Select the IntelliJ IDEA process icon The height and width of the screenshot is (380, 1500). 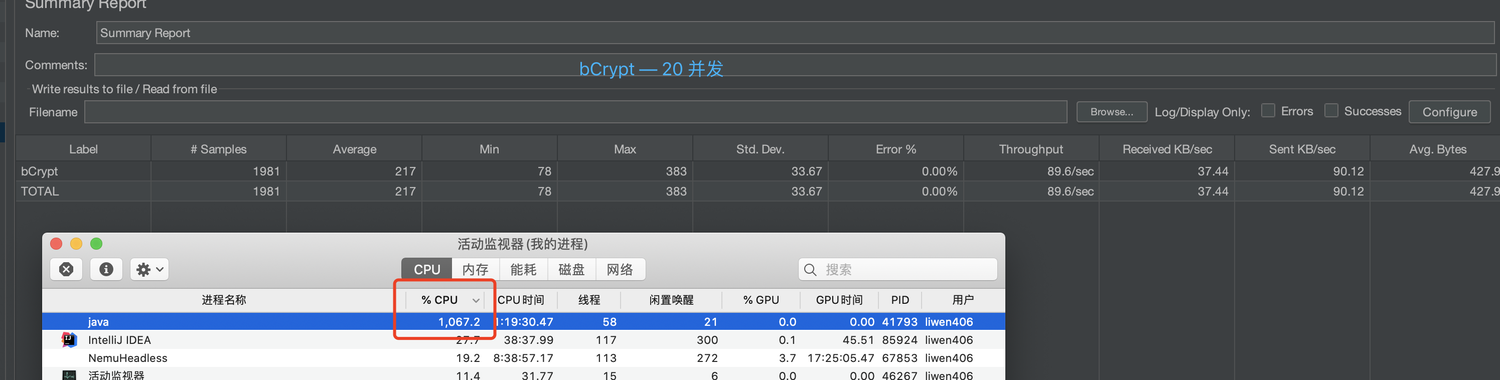coord(69,340)
